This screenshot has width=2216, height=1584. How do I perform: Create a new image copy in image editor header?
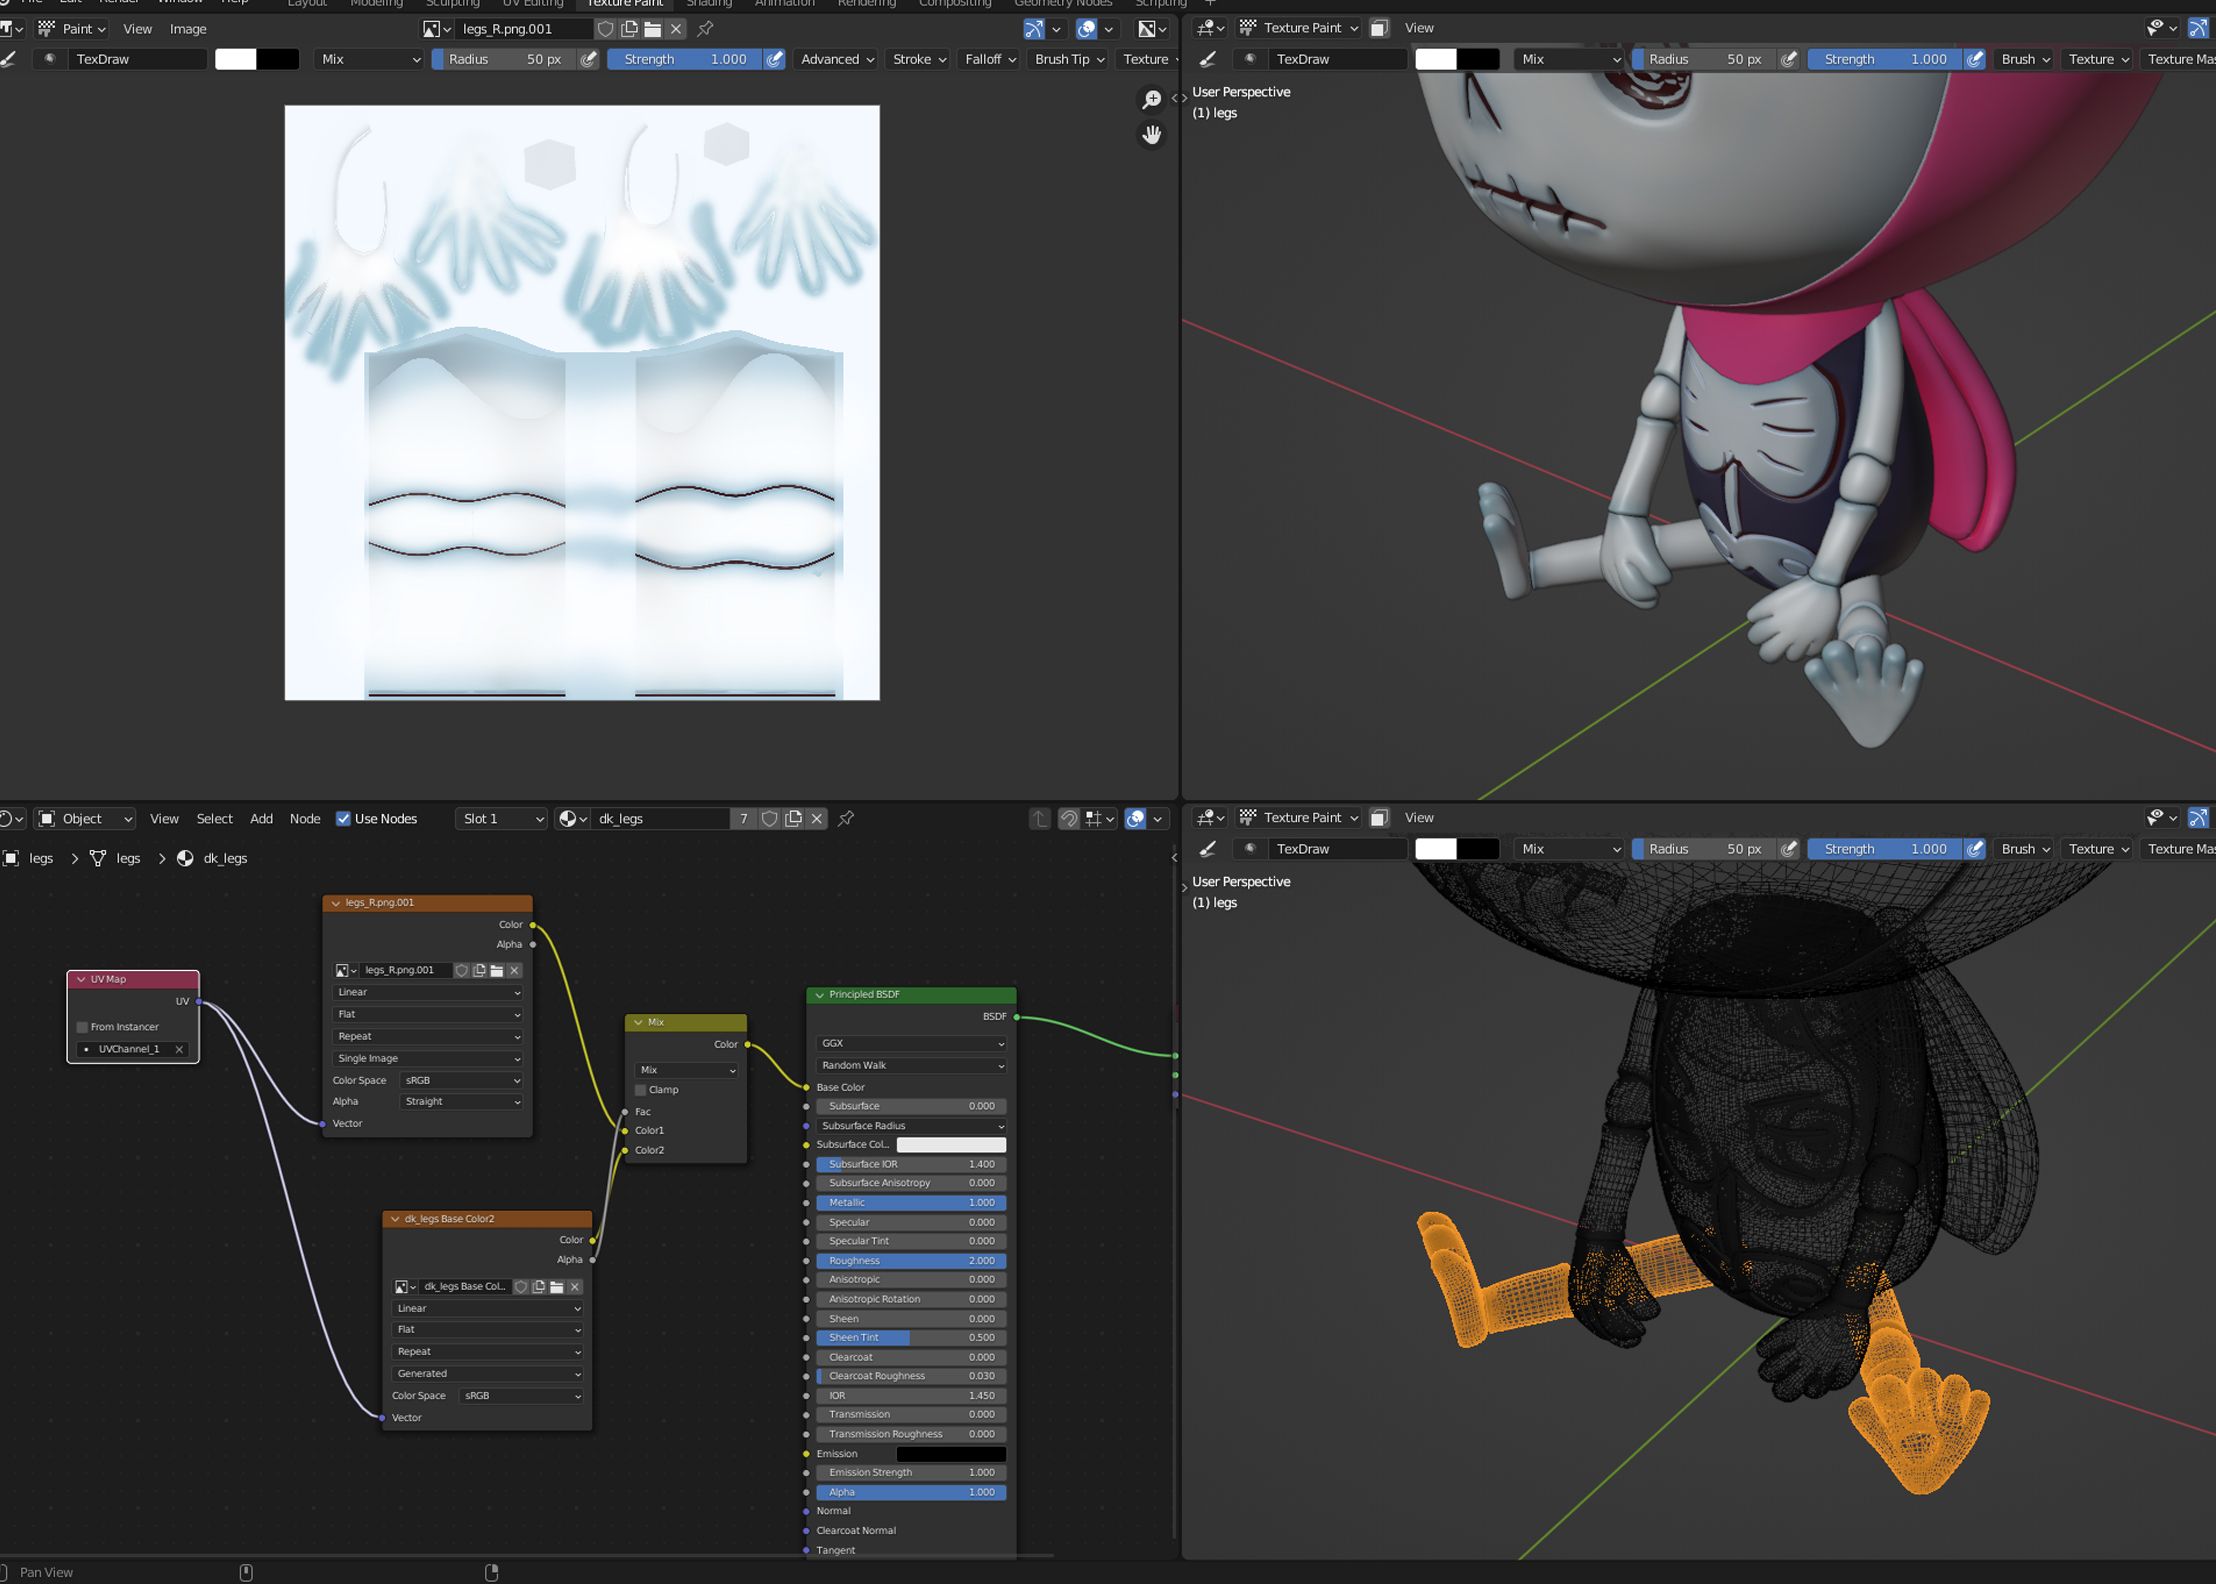point(629,29)
